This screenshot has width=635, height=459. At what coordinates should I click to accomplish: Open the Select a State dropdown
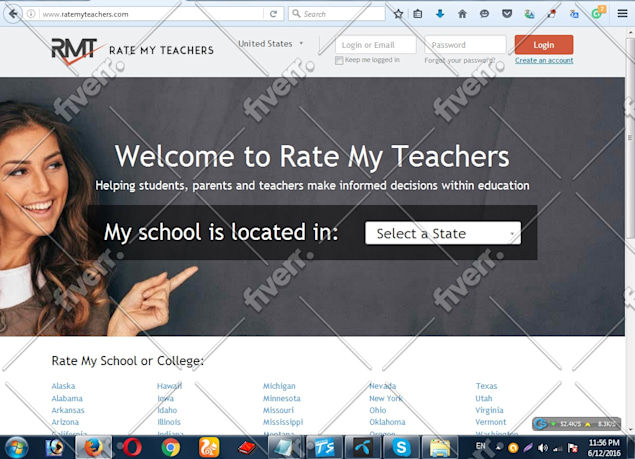[443, 233]
